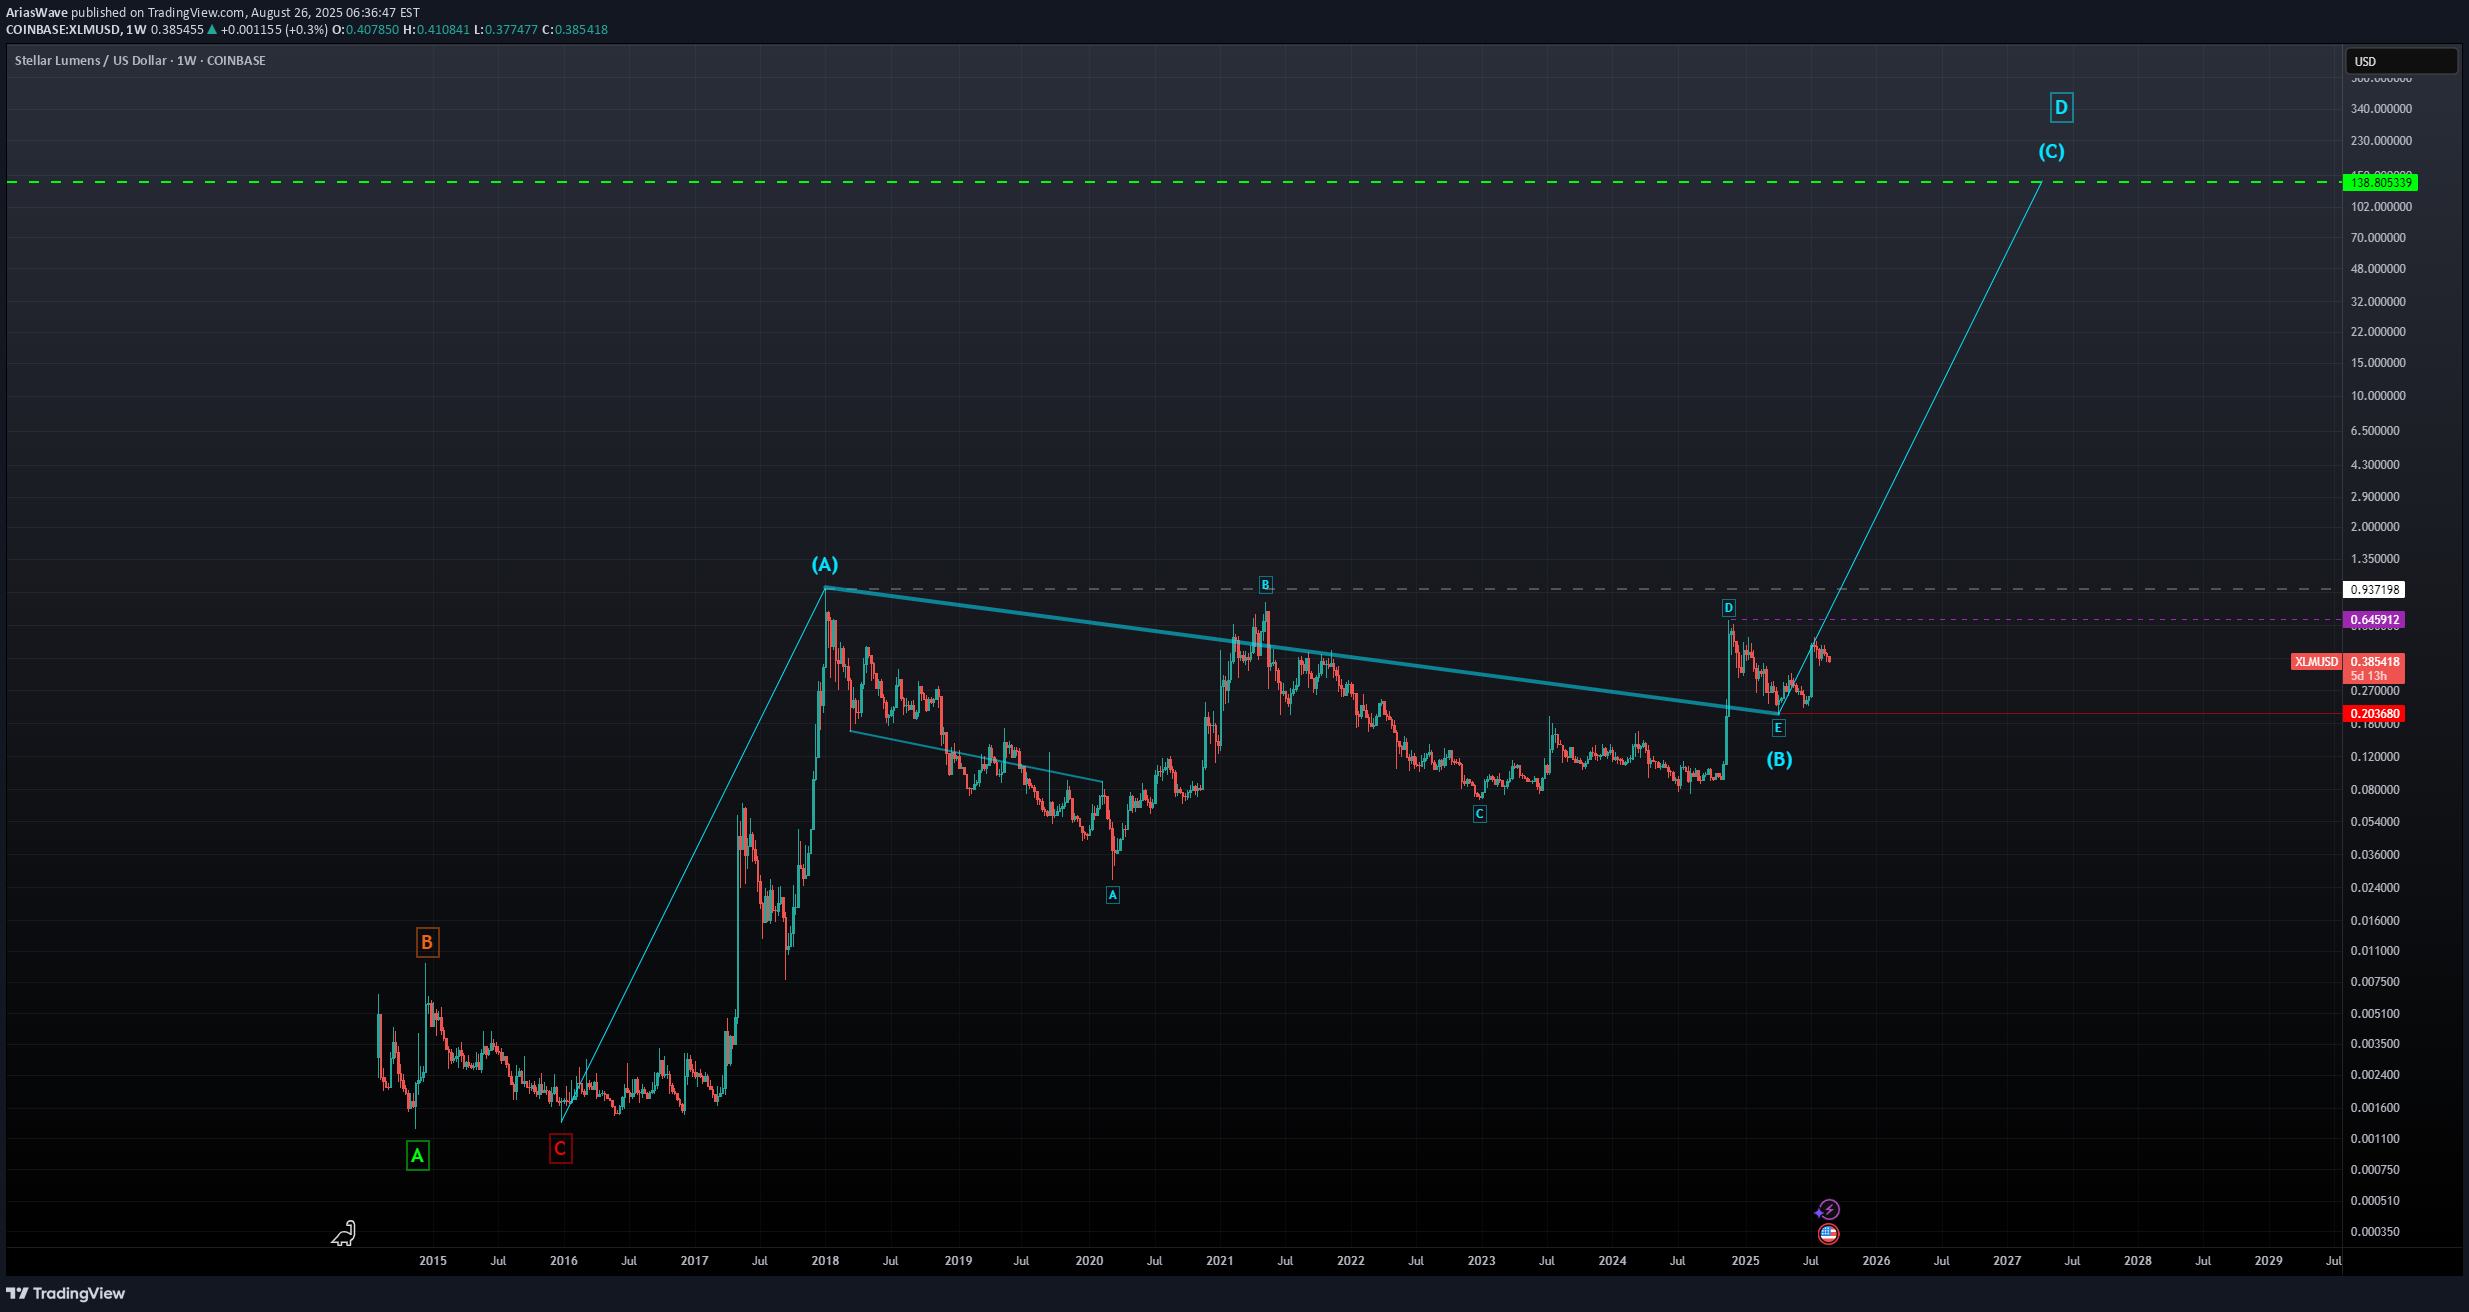Click the 340.000000 price axis value
The height and width of the screenshot is (1312, 2469).
click(2381, 109)
